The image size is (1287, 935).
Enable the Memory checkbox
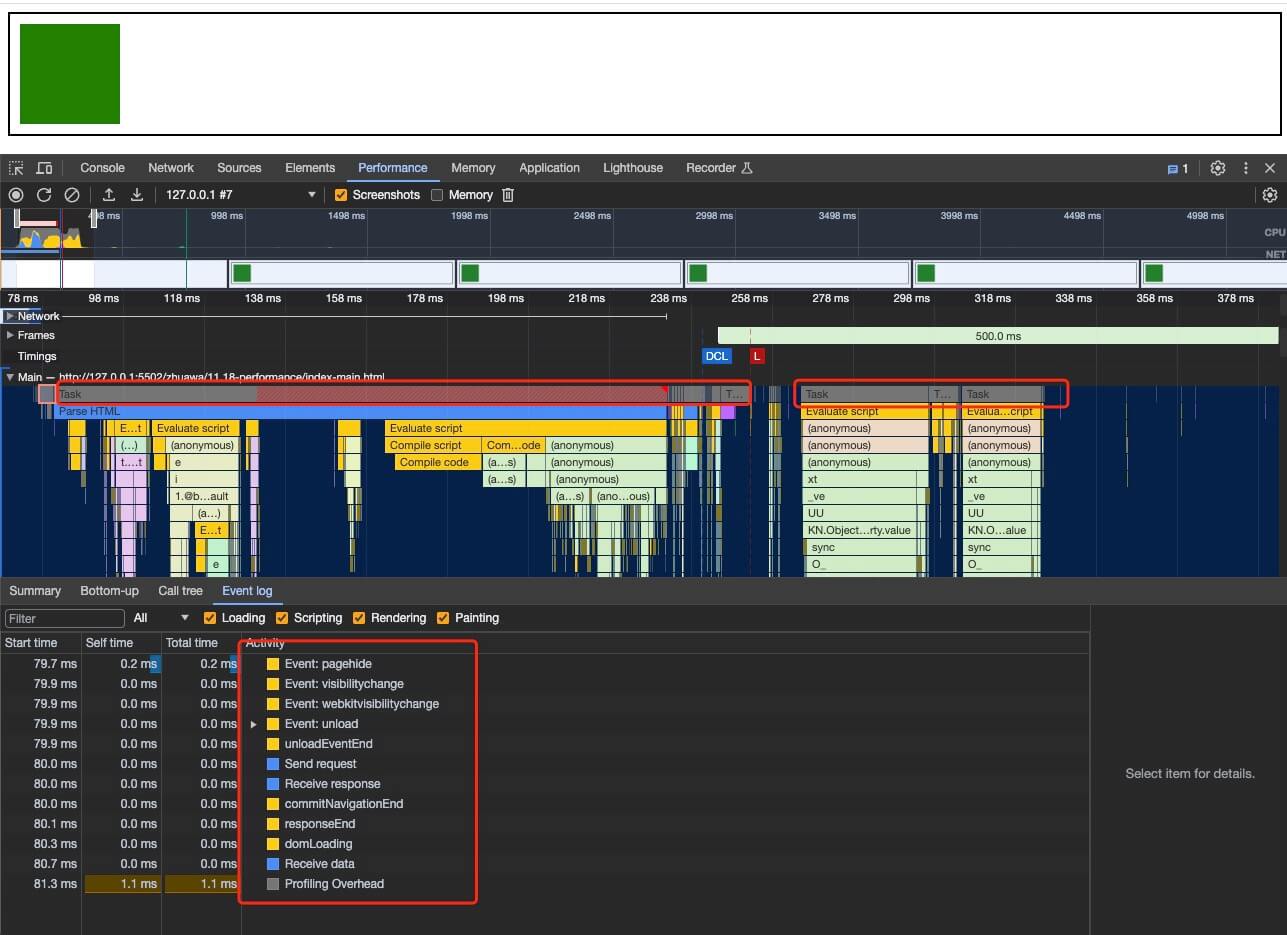pos(437,195)
